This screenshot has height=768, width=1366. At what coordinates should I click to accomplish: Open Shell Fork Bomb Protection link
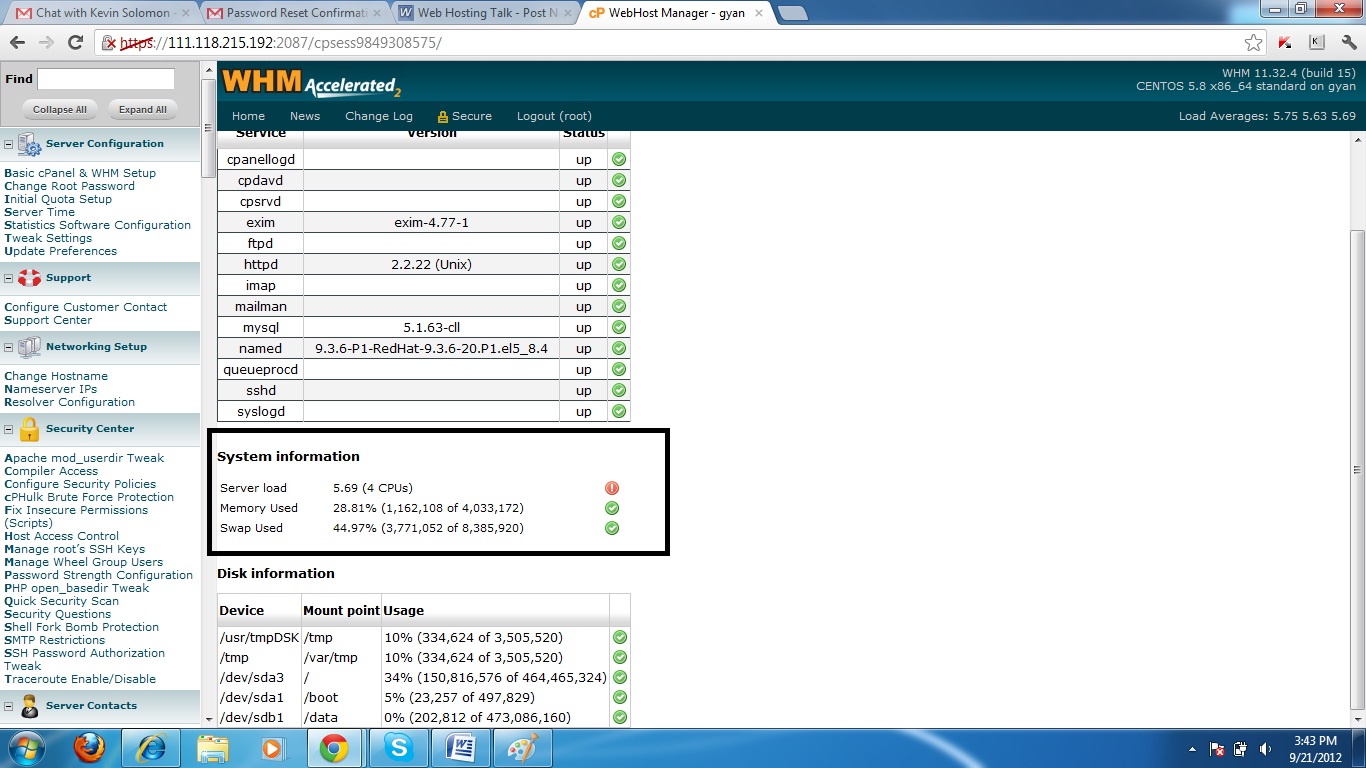point(81,627)
